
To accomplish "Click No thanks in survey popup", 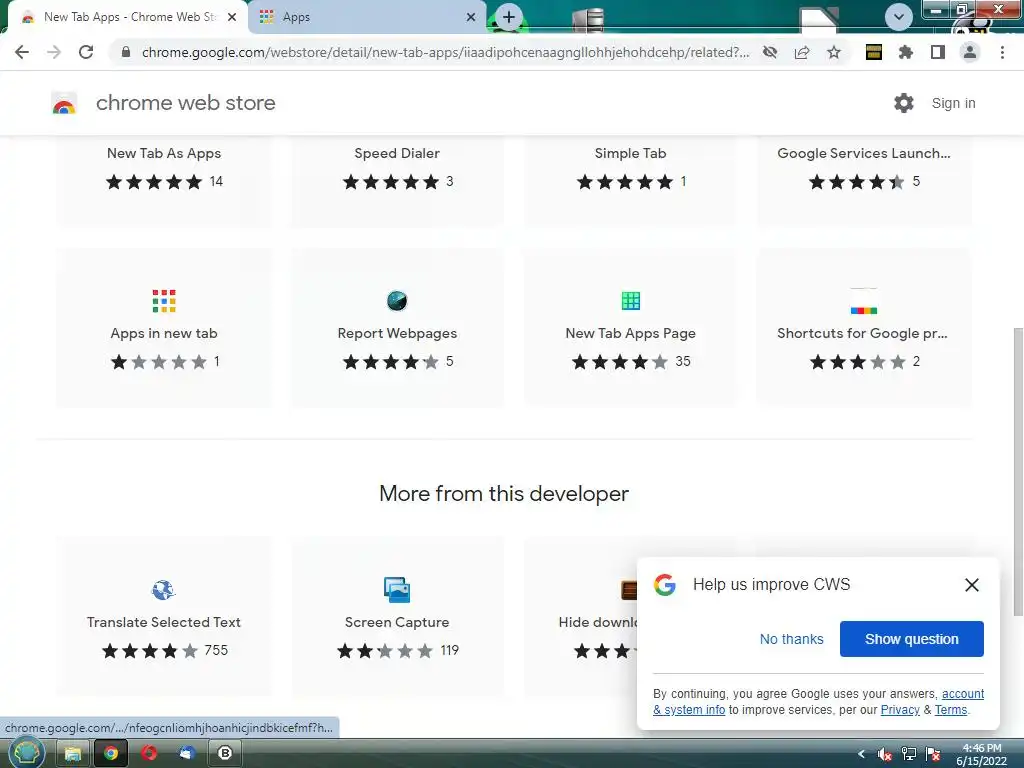I will [792, 639].
